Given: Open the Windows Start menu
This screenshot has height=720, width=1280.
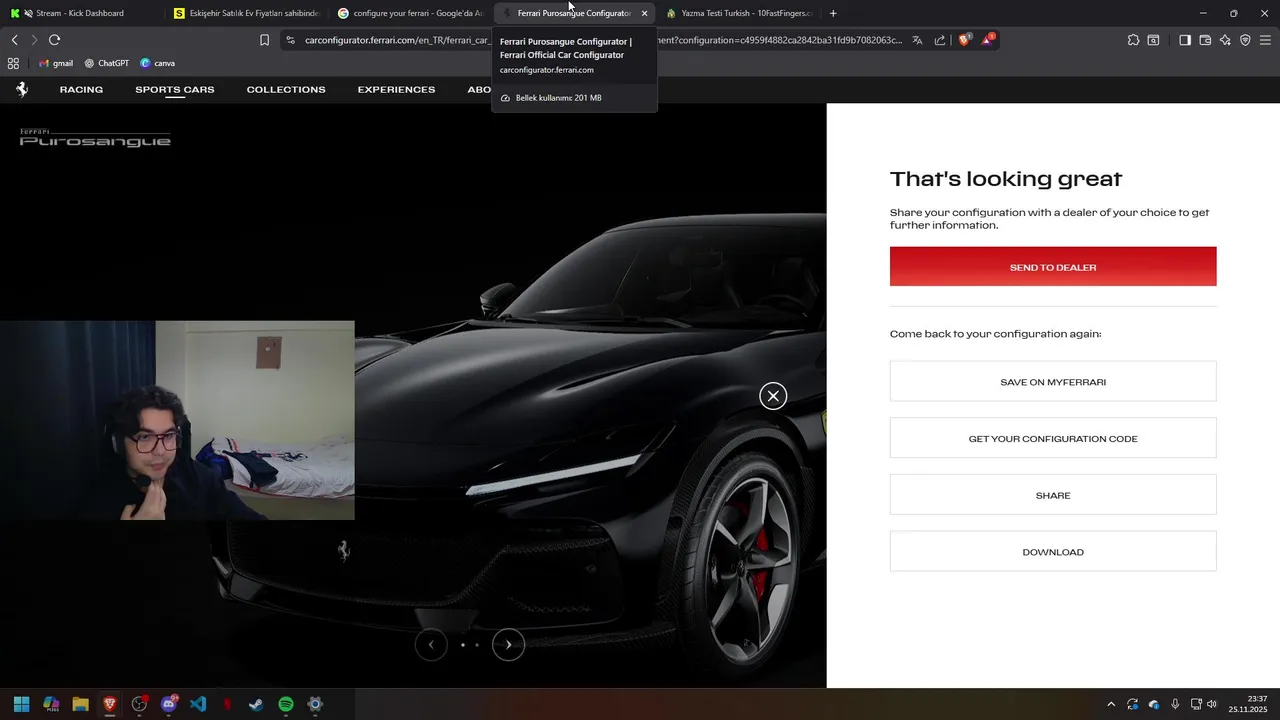Looking at the screenshot, I should (x=21, y=704).
